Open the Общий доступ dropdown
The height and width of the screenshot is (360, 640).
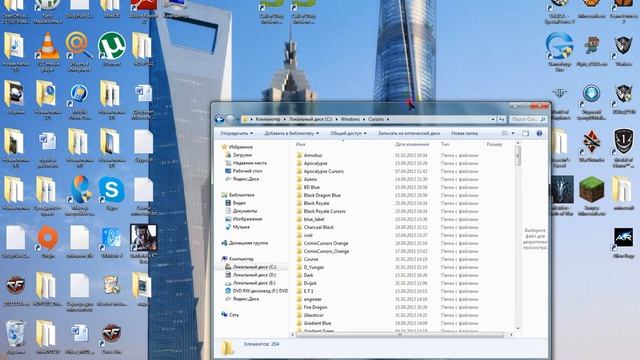pyautogui.click(x=348, y=133)
